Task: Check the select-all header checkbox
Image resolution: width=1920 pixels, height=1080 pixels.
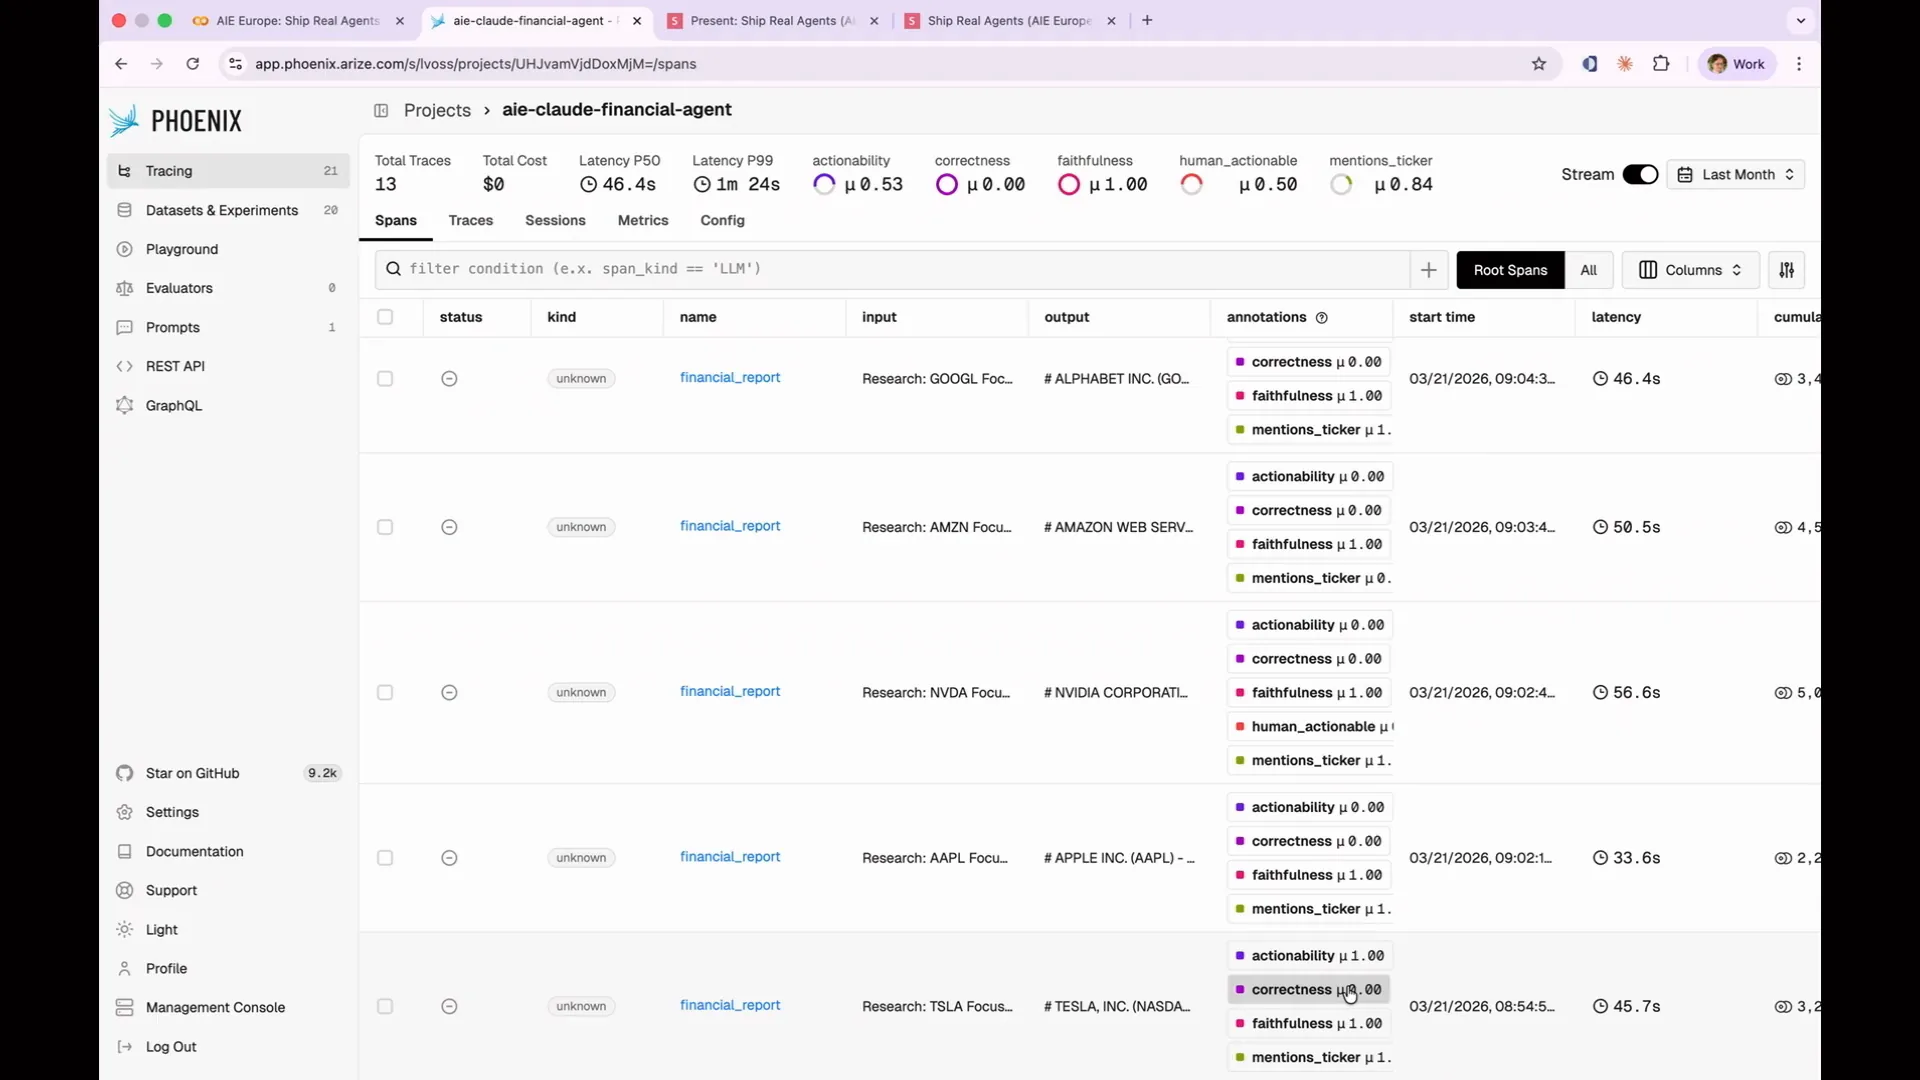Action: 385,317
